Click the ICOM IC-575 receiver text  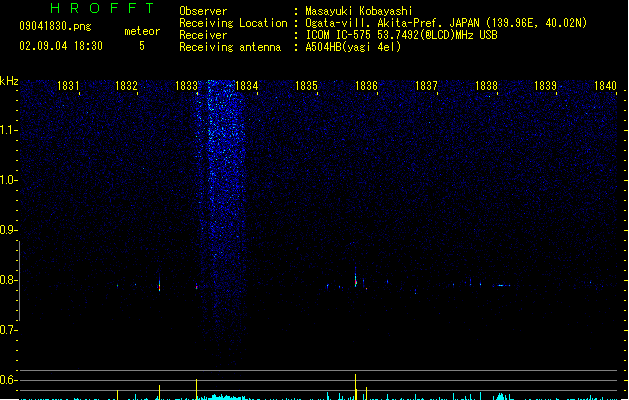click(401, 35)
